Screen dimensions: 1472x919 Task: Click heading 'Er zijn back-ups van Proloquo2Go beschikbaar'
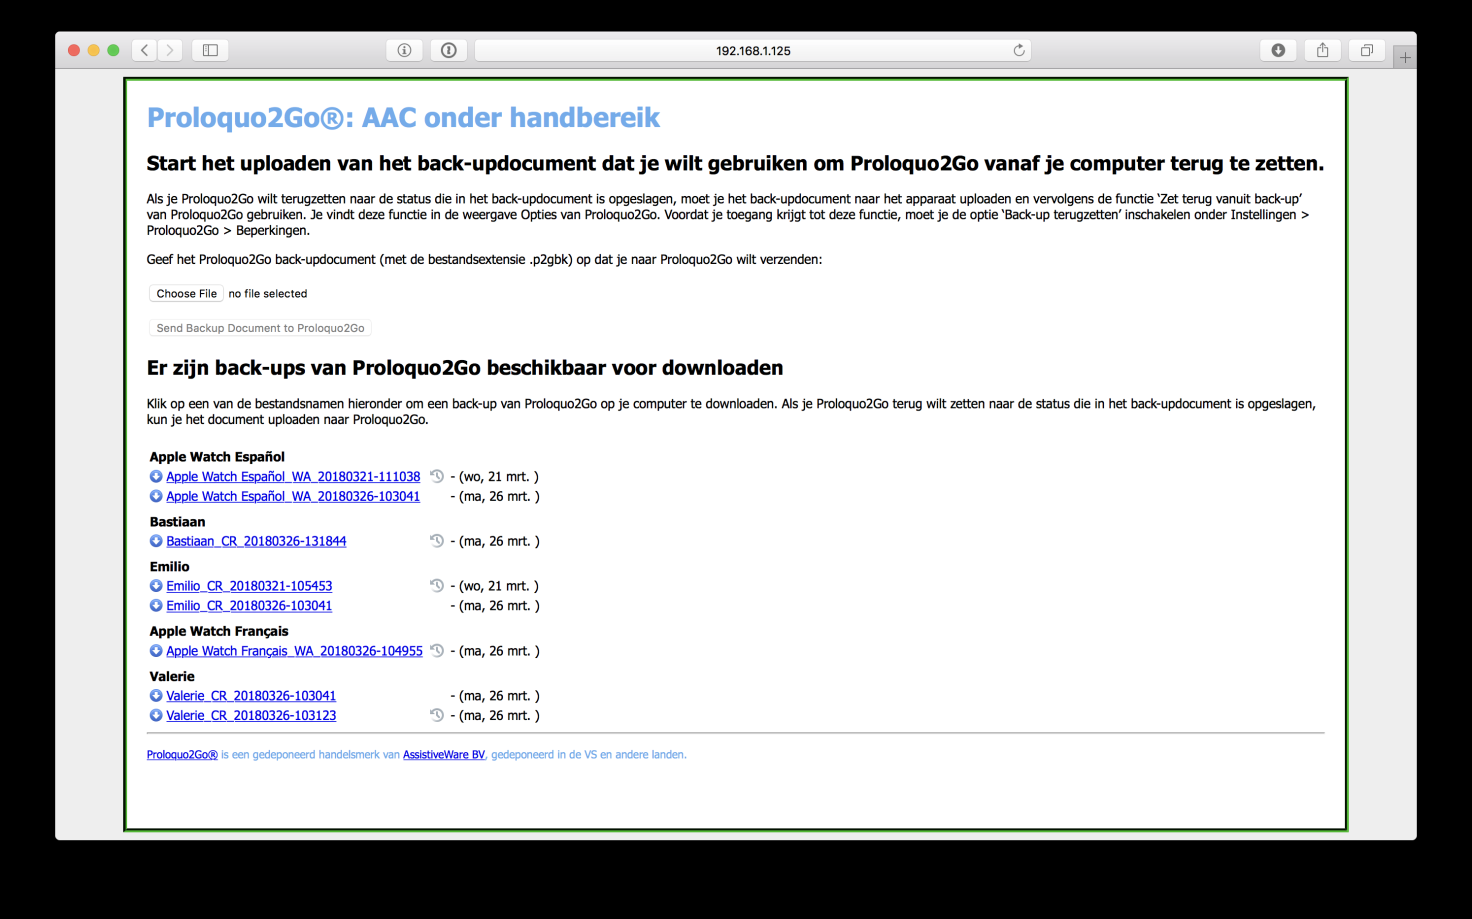click(x=465, y=368)
